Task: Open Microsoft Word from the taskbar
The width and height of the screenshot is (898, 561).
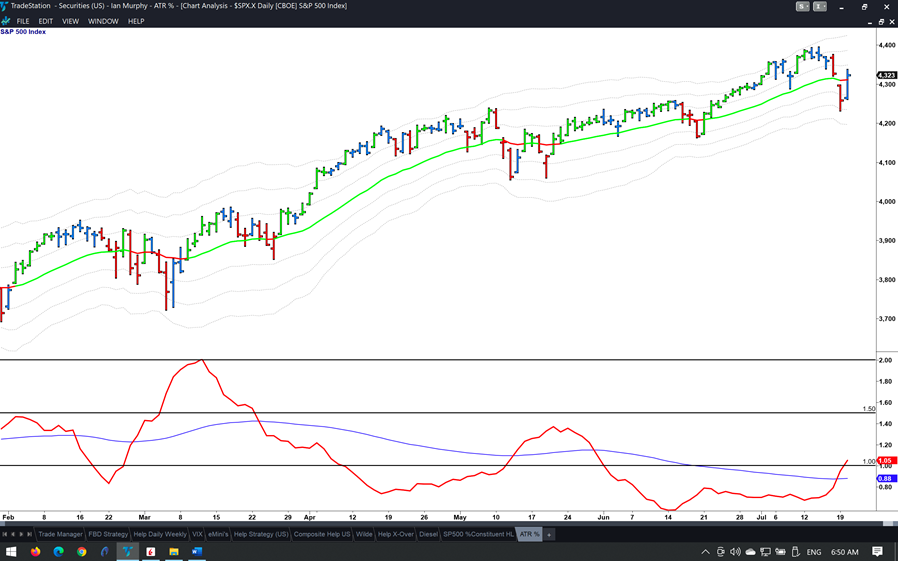Action: pos(197,552)
